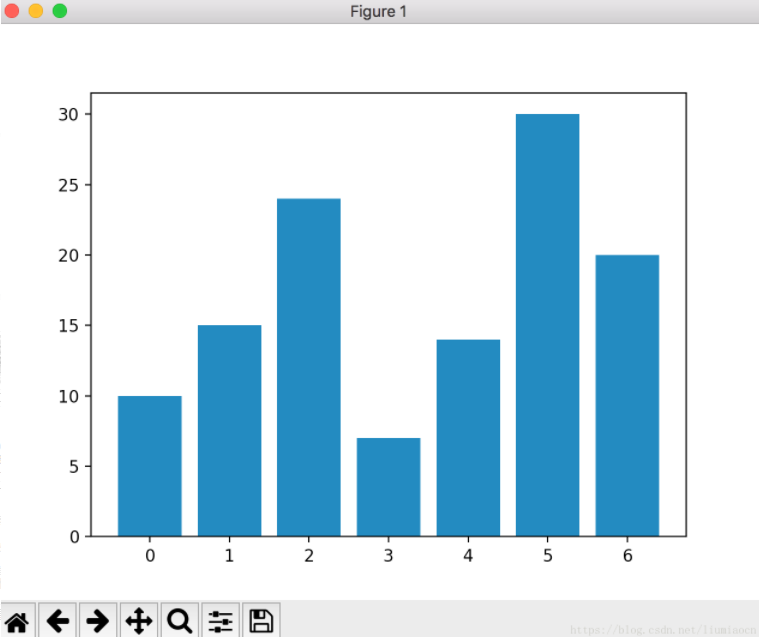Click the shortest bar at x value 3
Viewport: 759px width, 637px height.
pyautogui.click(x=389, y=487)
